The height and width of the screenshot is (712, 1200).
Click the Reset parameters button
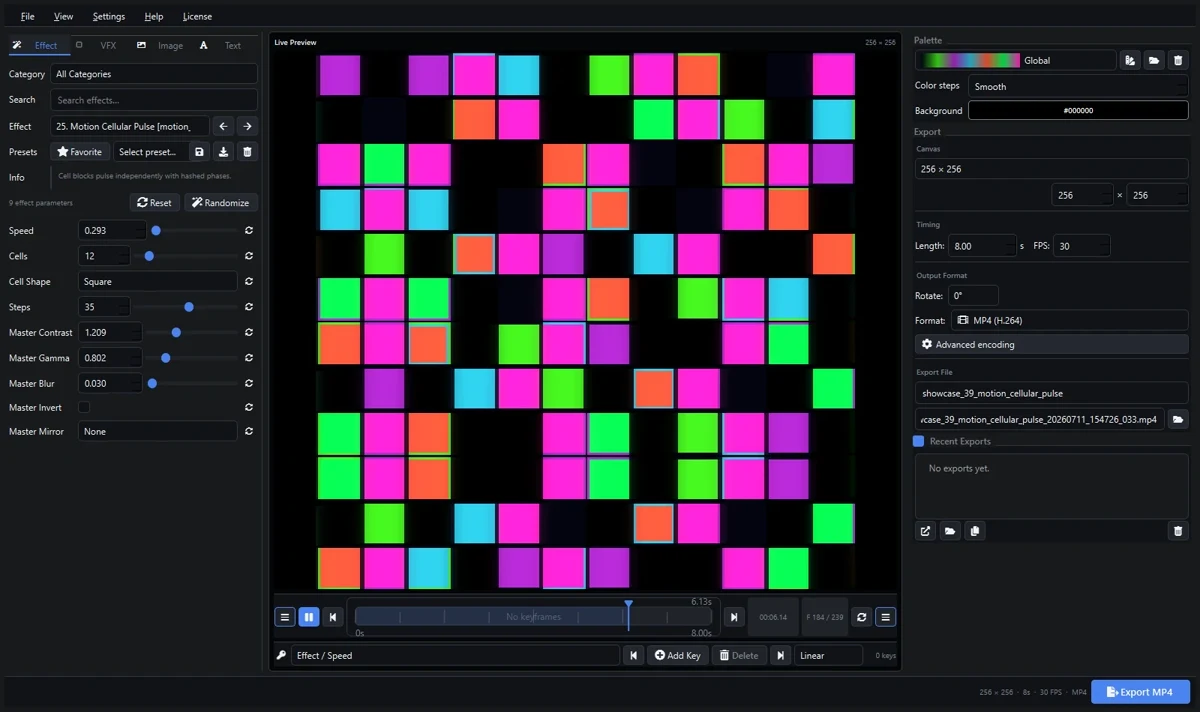154,202
